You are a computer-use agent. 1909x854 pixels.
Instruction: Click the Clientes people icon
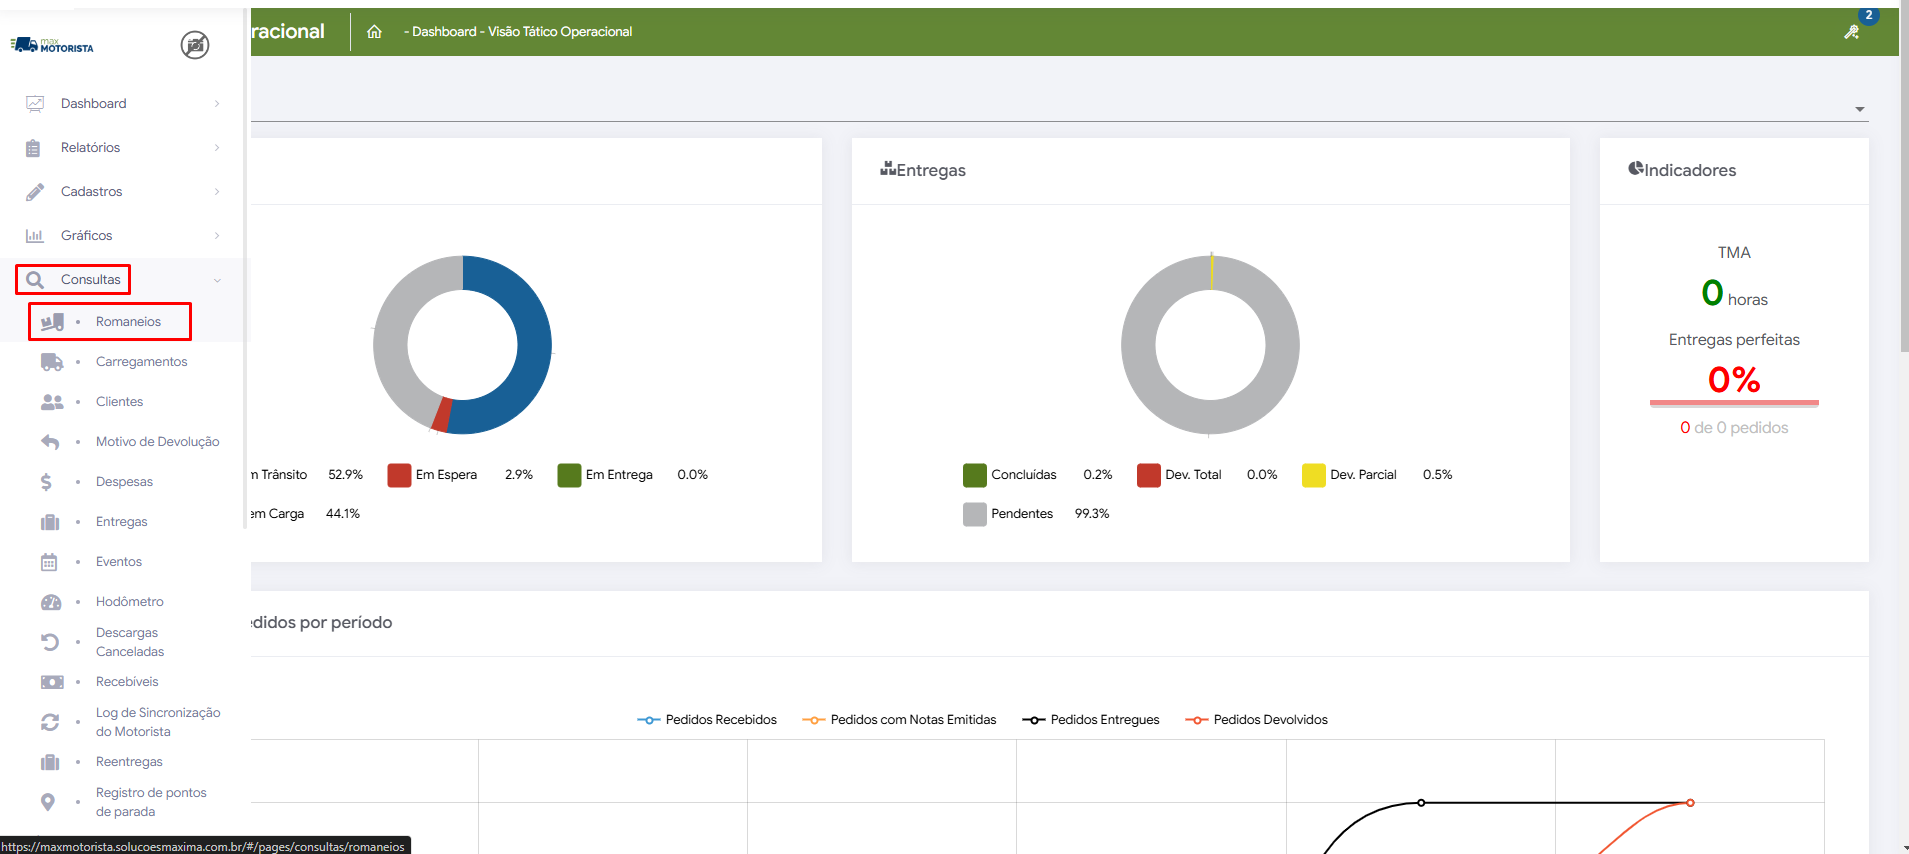coord(51,402)
